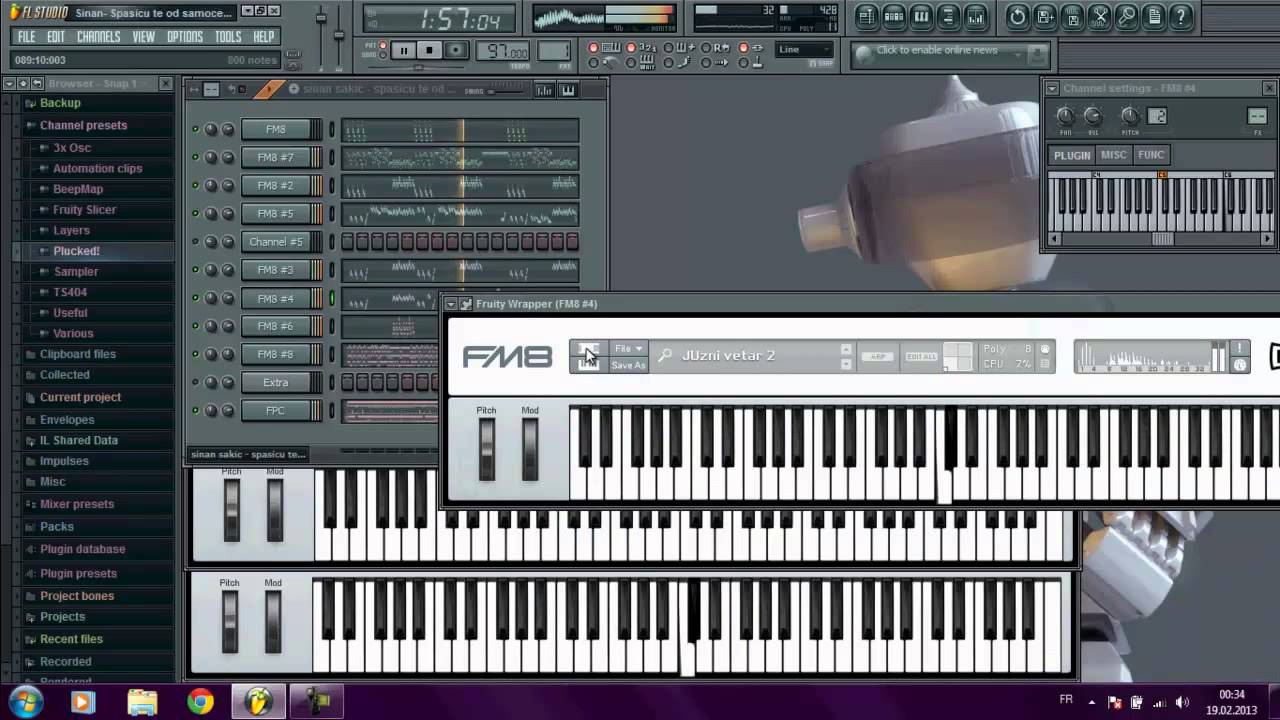Mute the FM8 channel green LED
1280x720 pixels.
click(195, 129)
